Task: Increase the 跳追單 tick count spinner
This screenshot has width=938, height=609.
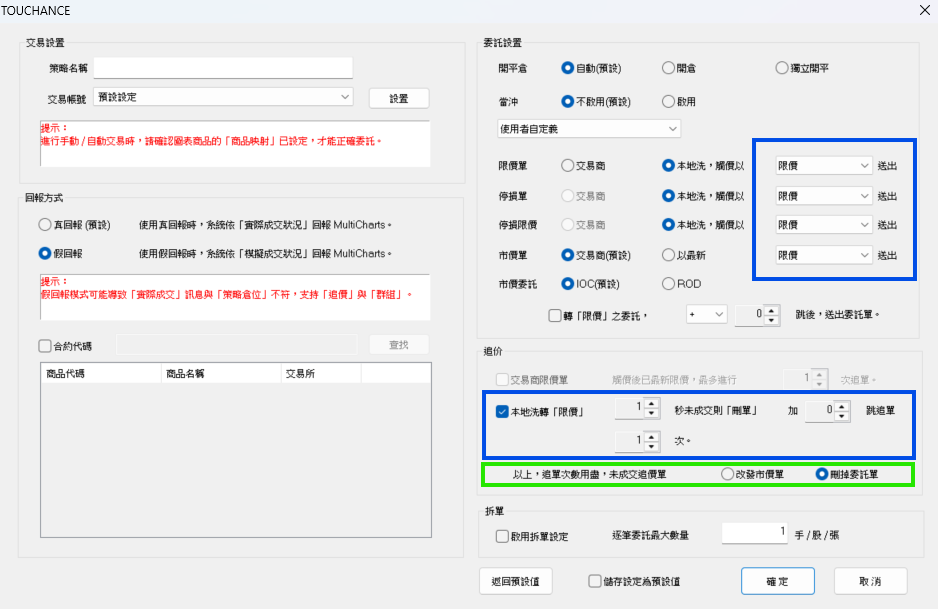Action: (x=842, y=405)
